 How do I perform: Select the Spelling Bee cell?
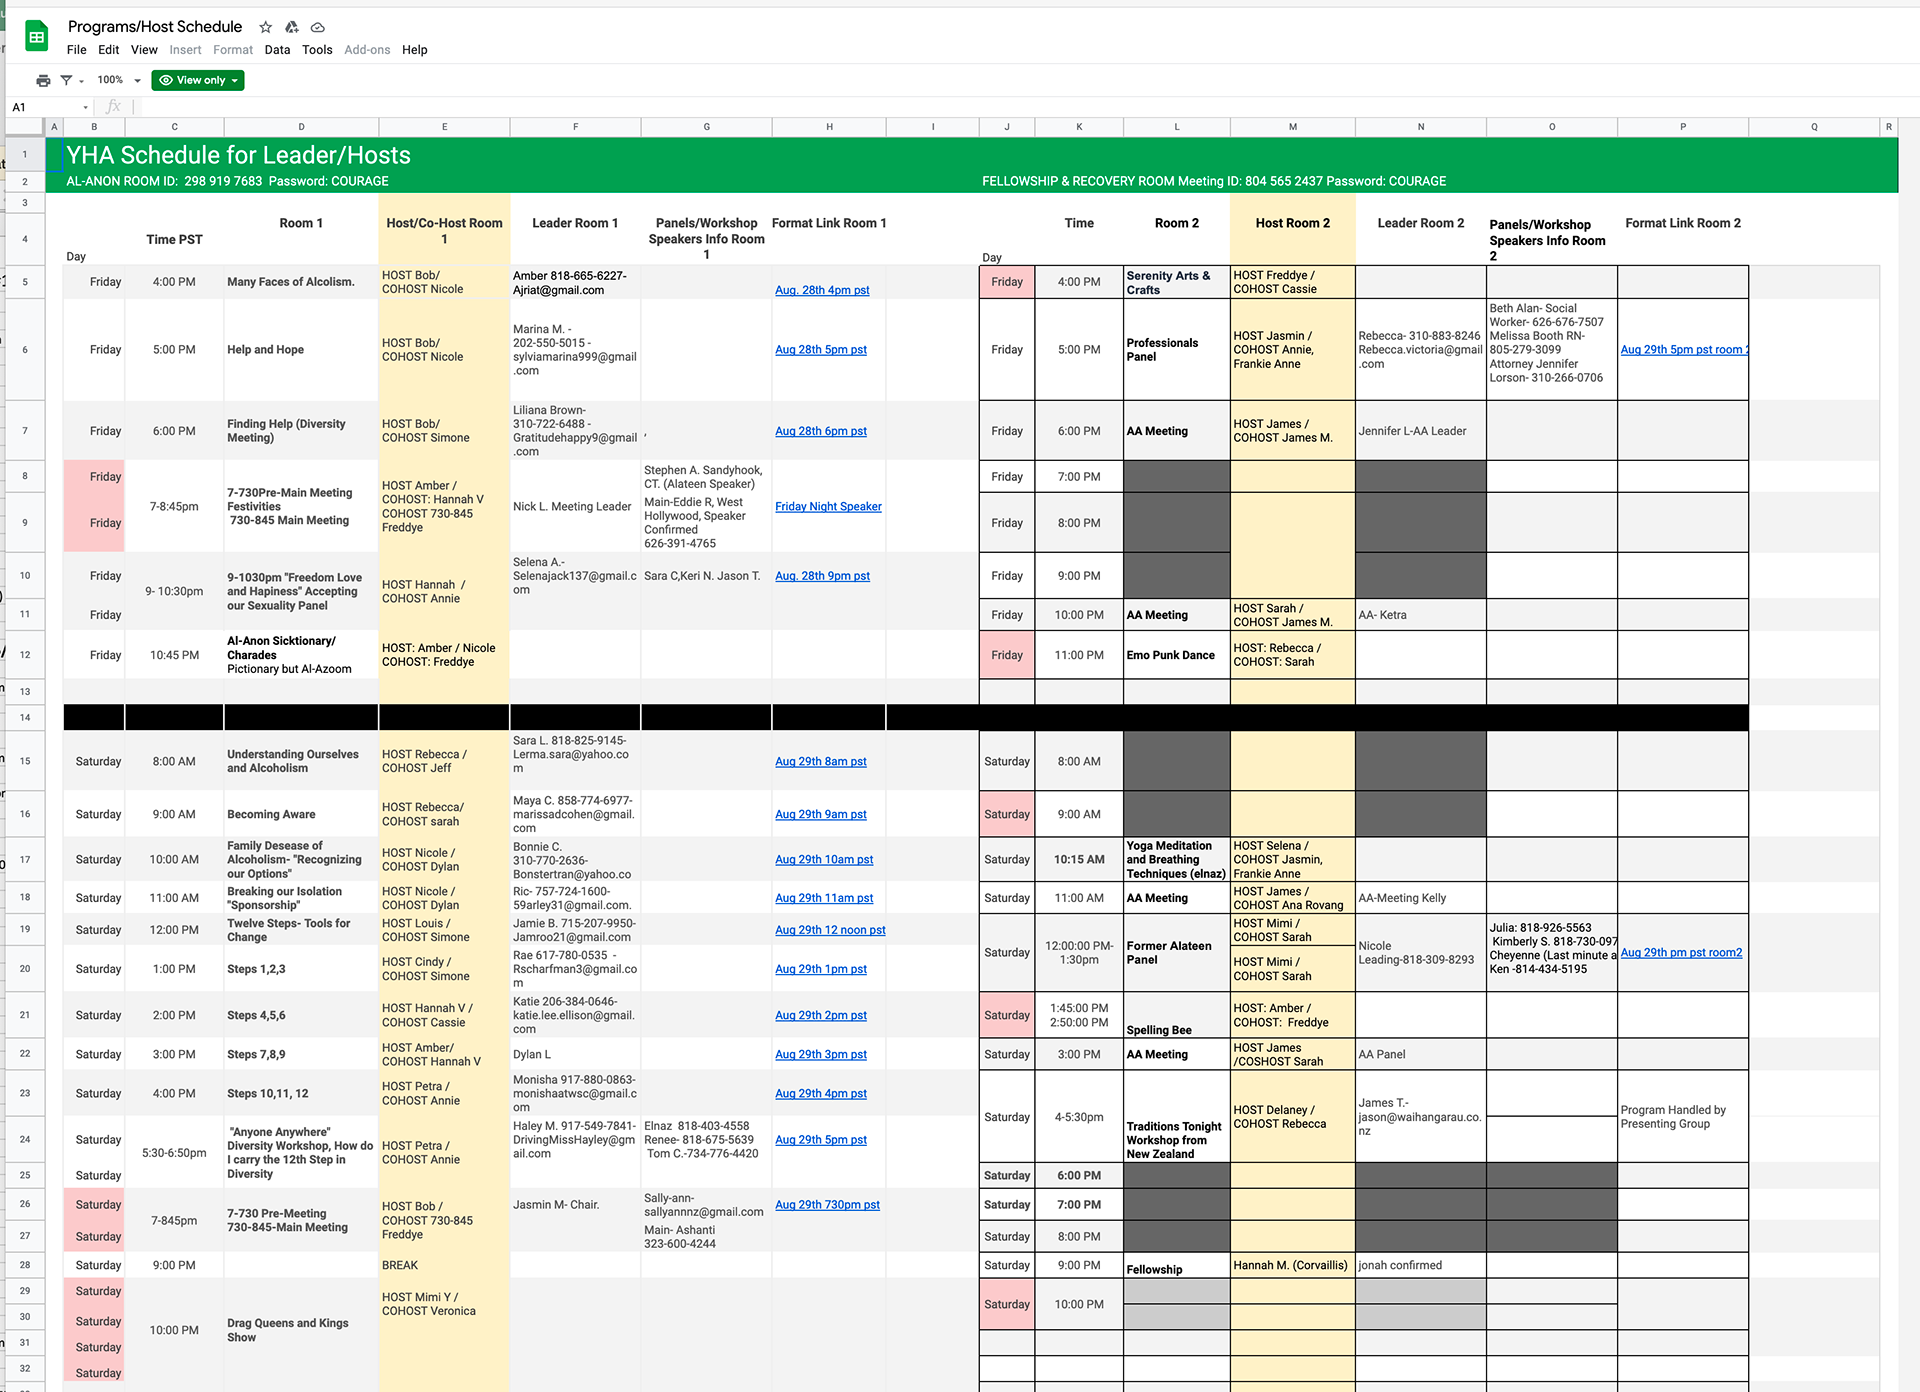tap(1177, 1015)
